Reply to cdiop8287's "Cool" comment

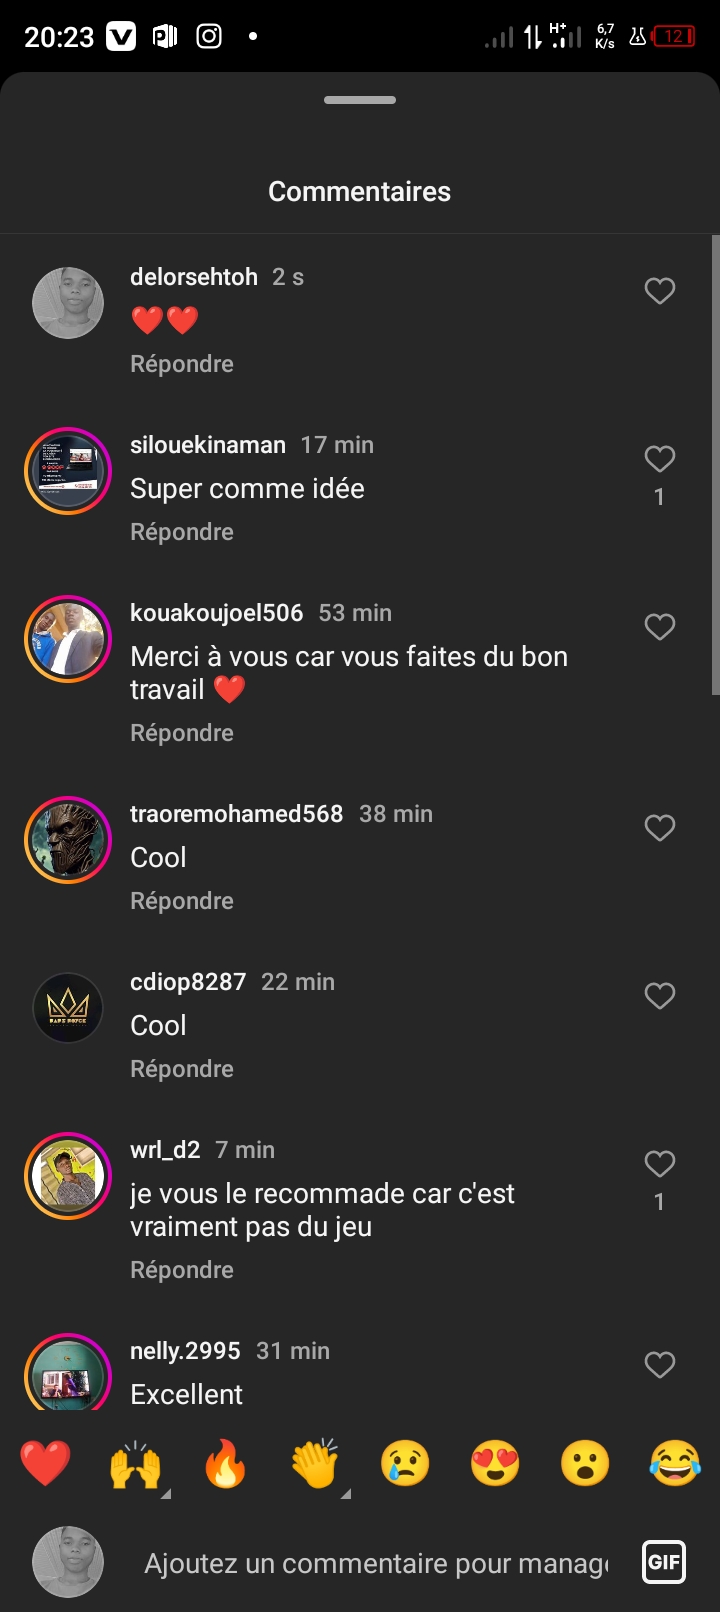tap(182, 1069)
